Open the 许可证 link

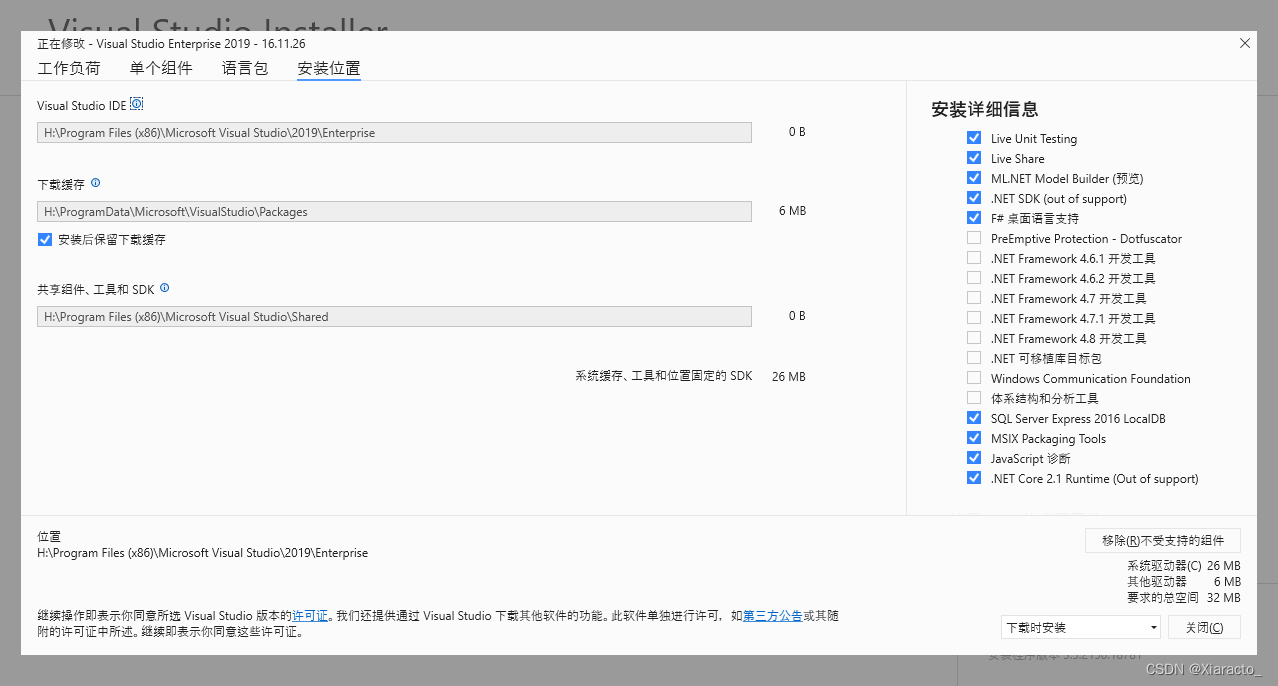(310, 615)
